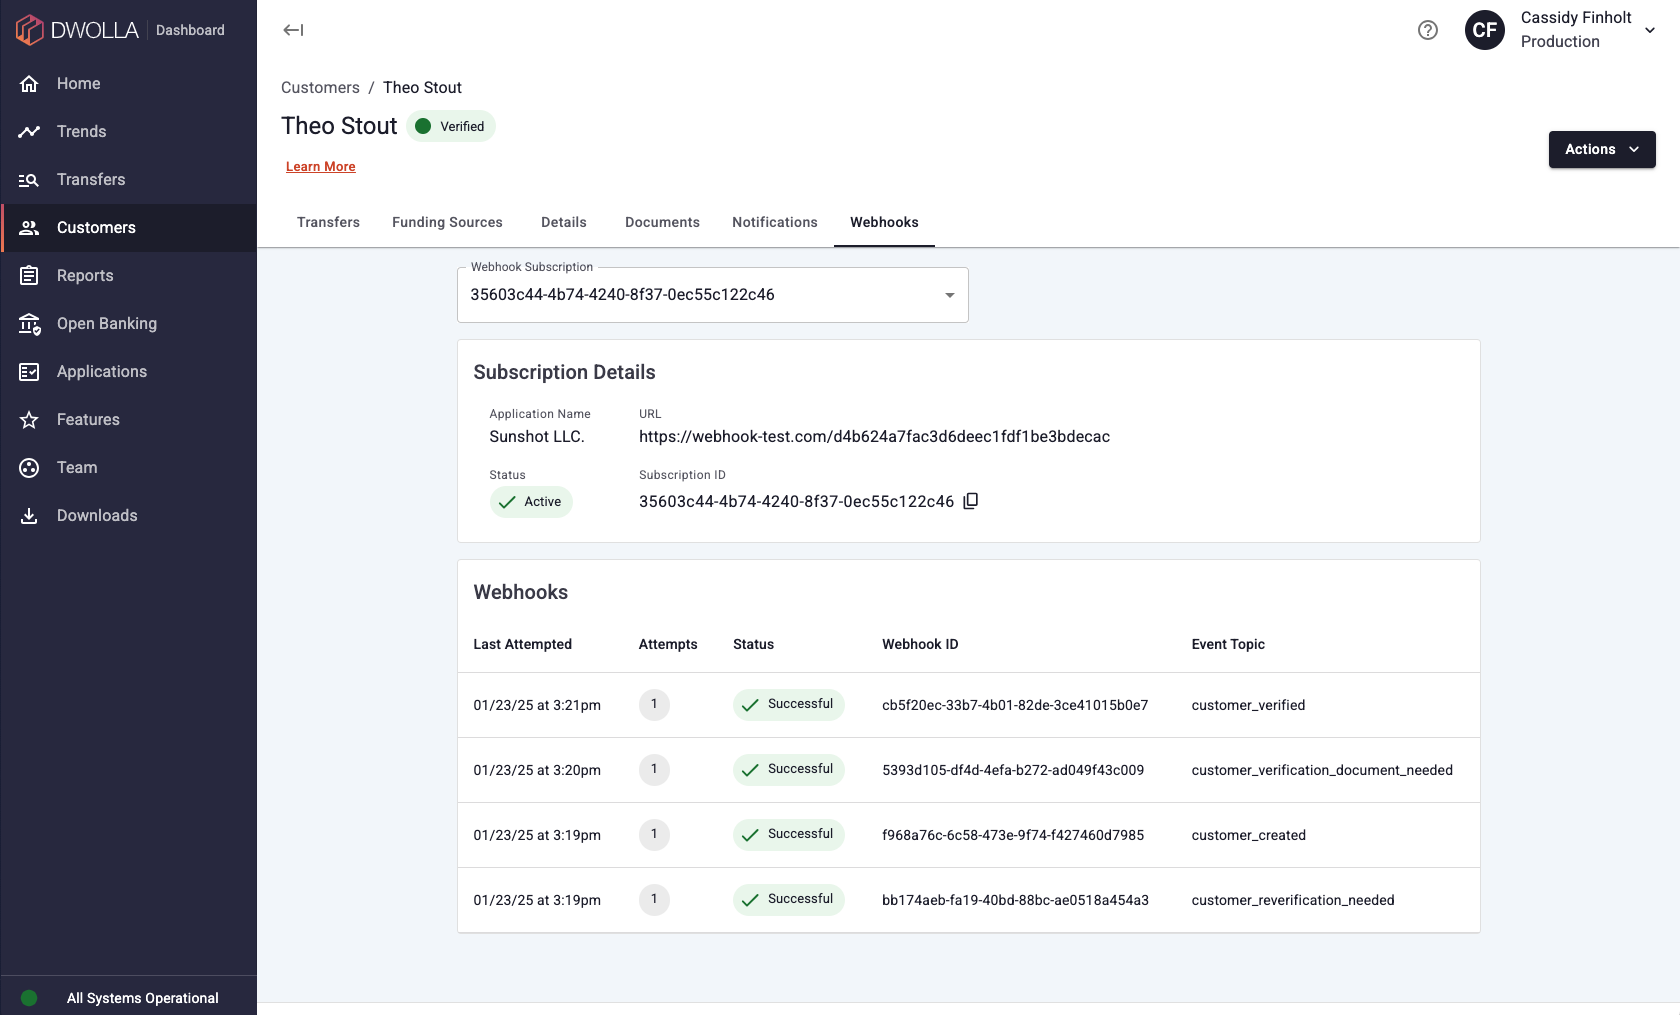Open Open Banking in the sidebar
Image resolution: width=1680 pixels, height=1015 pixels.
coord(128,324)
